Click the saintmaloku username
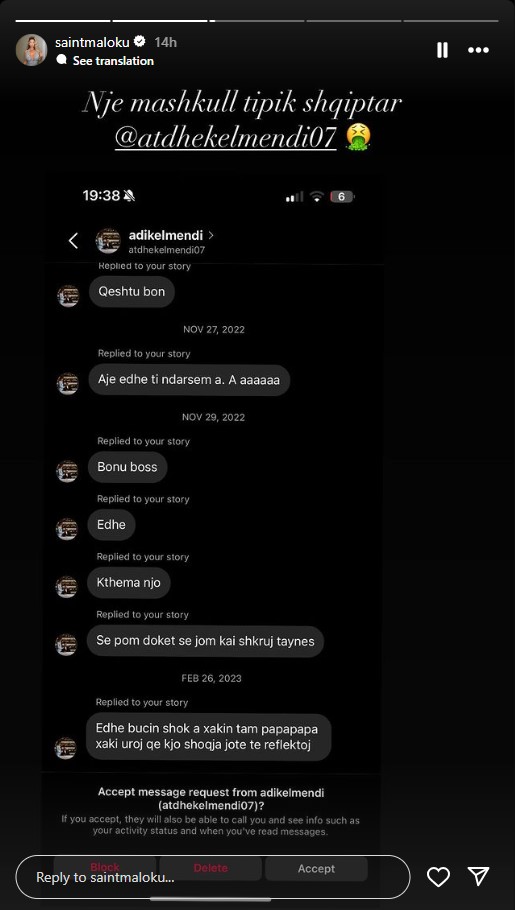 coord(92,42)
